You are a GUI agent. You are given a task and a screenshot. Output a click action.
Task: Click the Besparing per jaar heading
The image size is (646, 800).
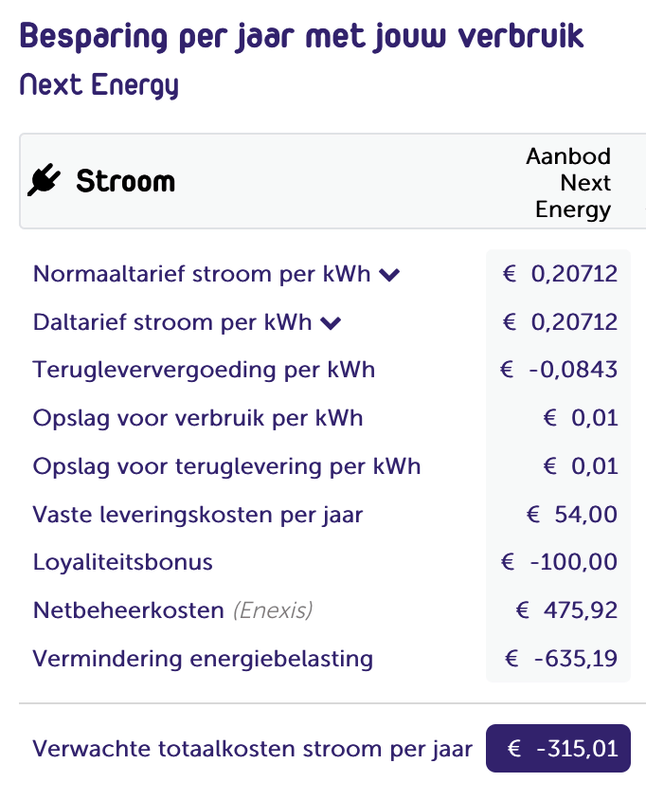point(301,36)
